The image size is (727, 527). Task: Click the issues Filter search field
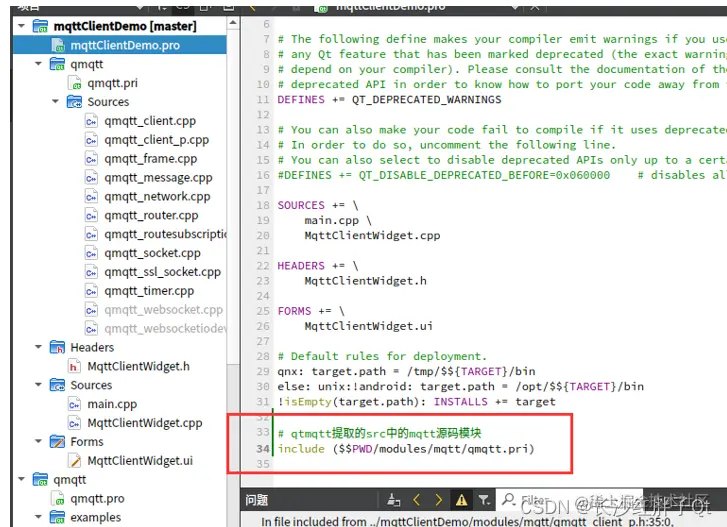coord(570,500)
